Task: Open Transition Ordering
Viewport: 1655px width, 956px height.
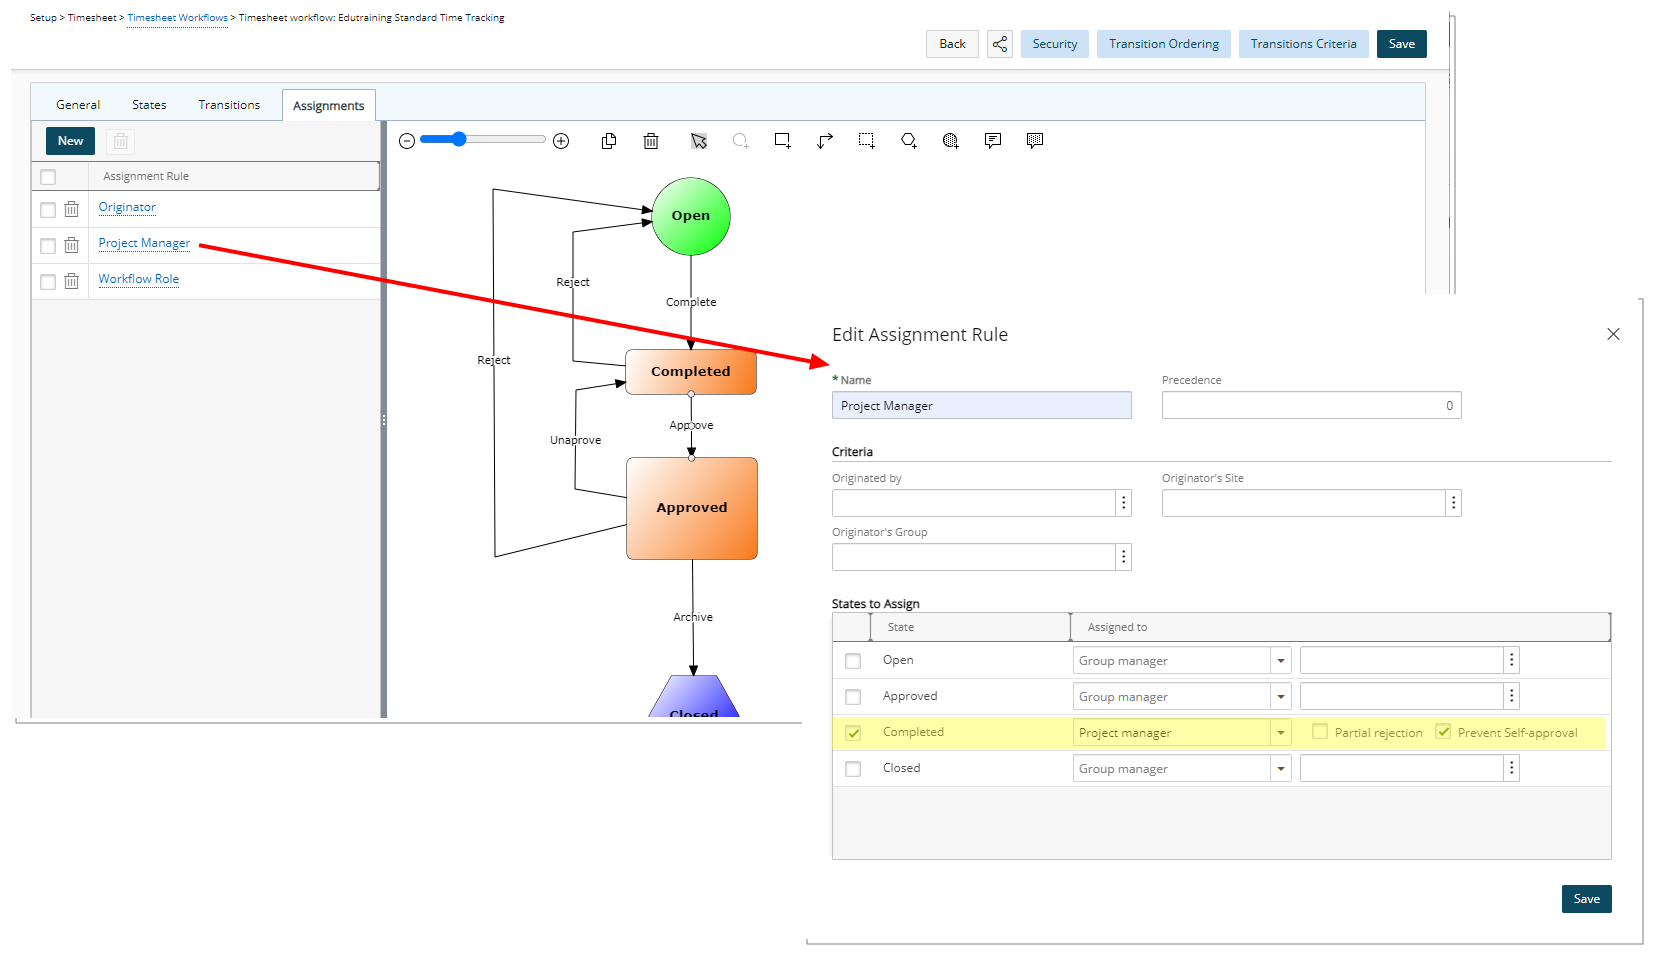Action: [x=1164, y=44]
